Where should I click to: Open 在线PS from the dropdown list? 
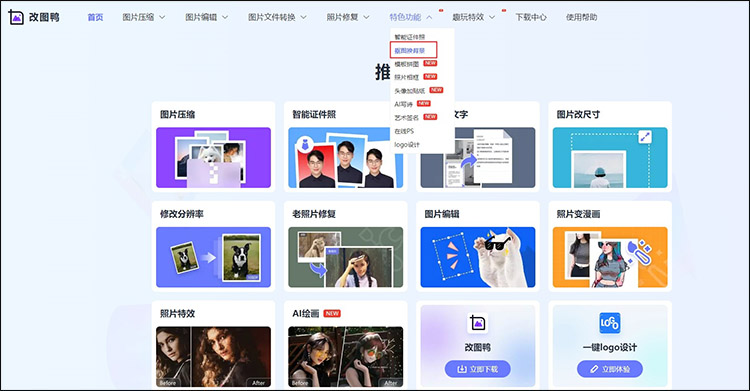(404, 131)
